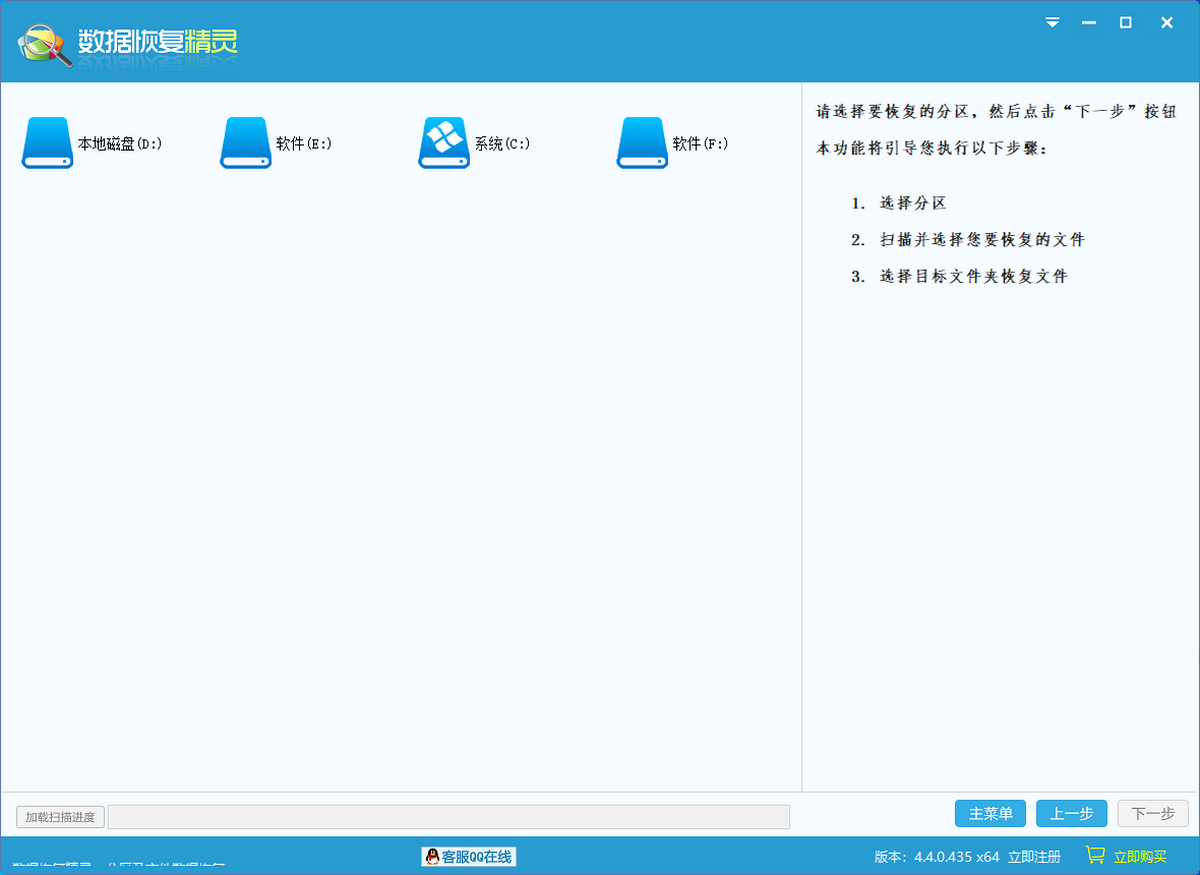This screenshot has width=1200, height=875.
Task: Click the scan progress bar field
Action: point(448,817)
